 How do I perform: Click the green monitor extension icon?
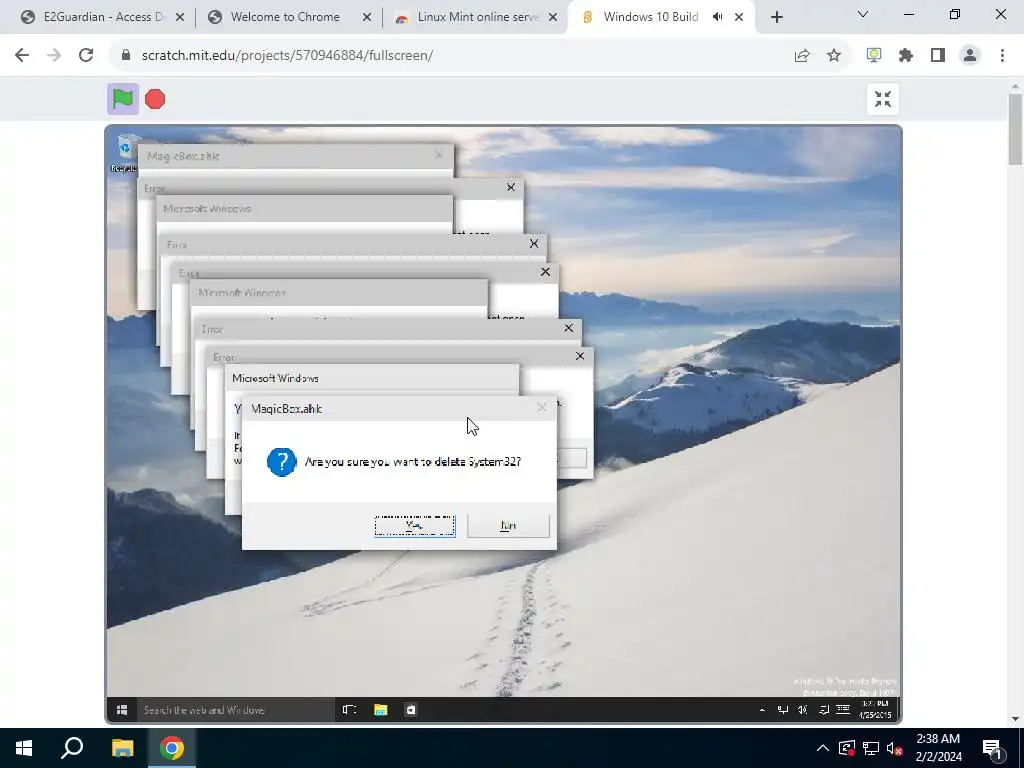(x=874, y=56)
